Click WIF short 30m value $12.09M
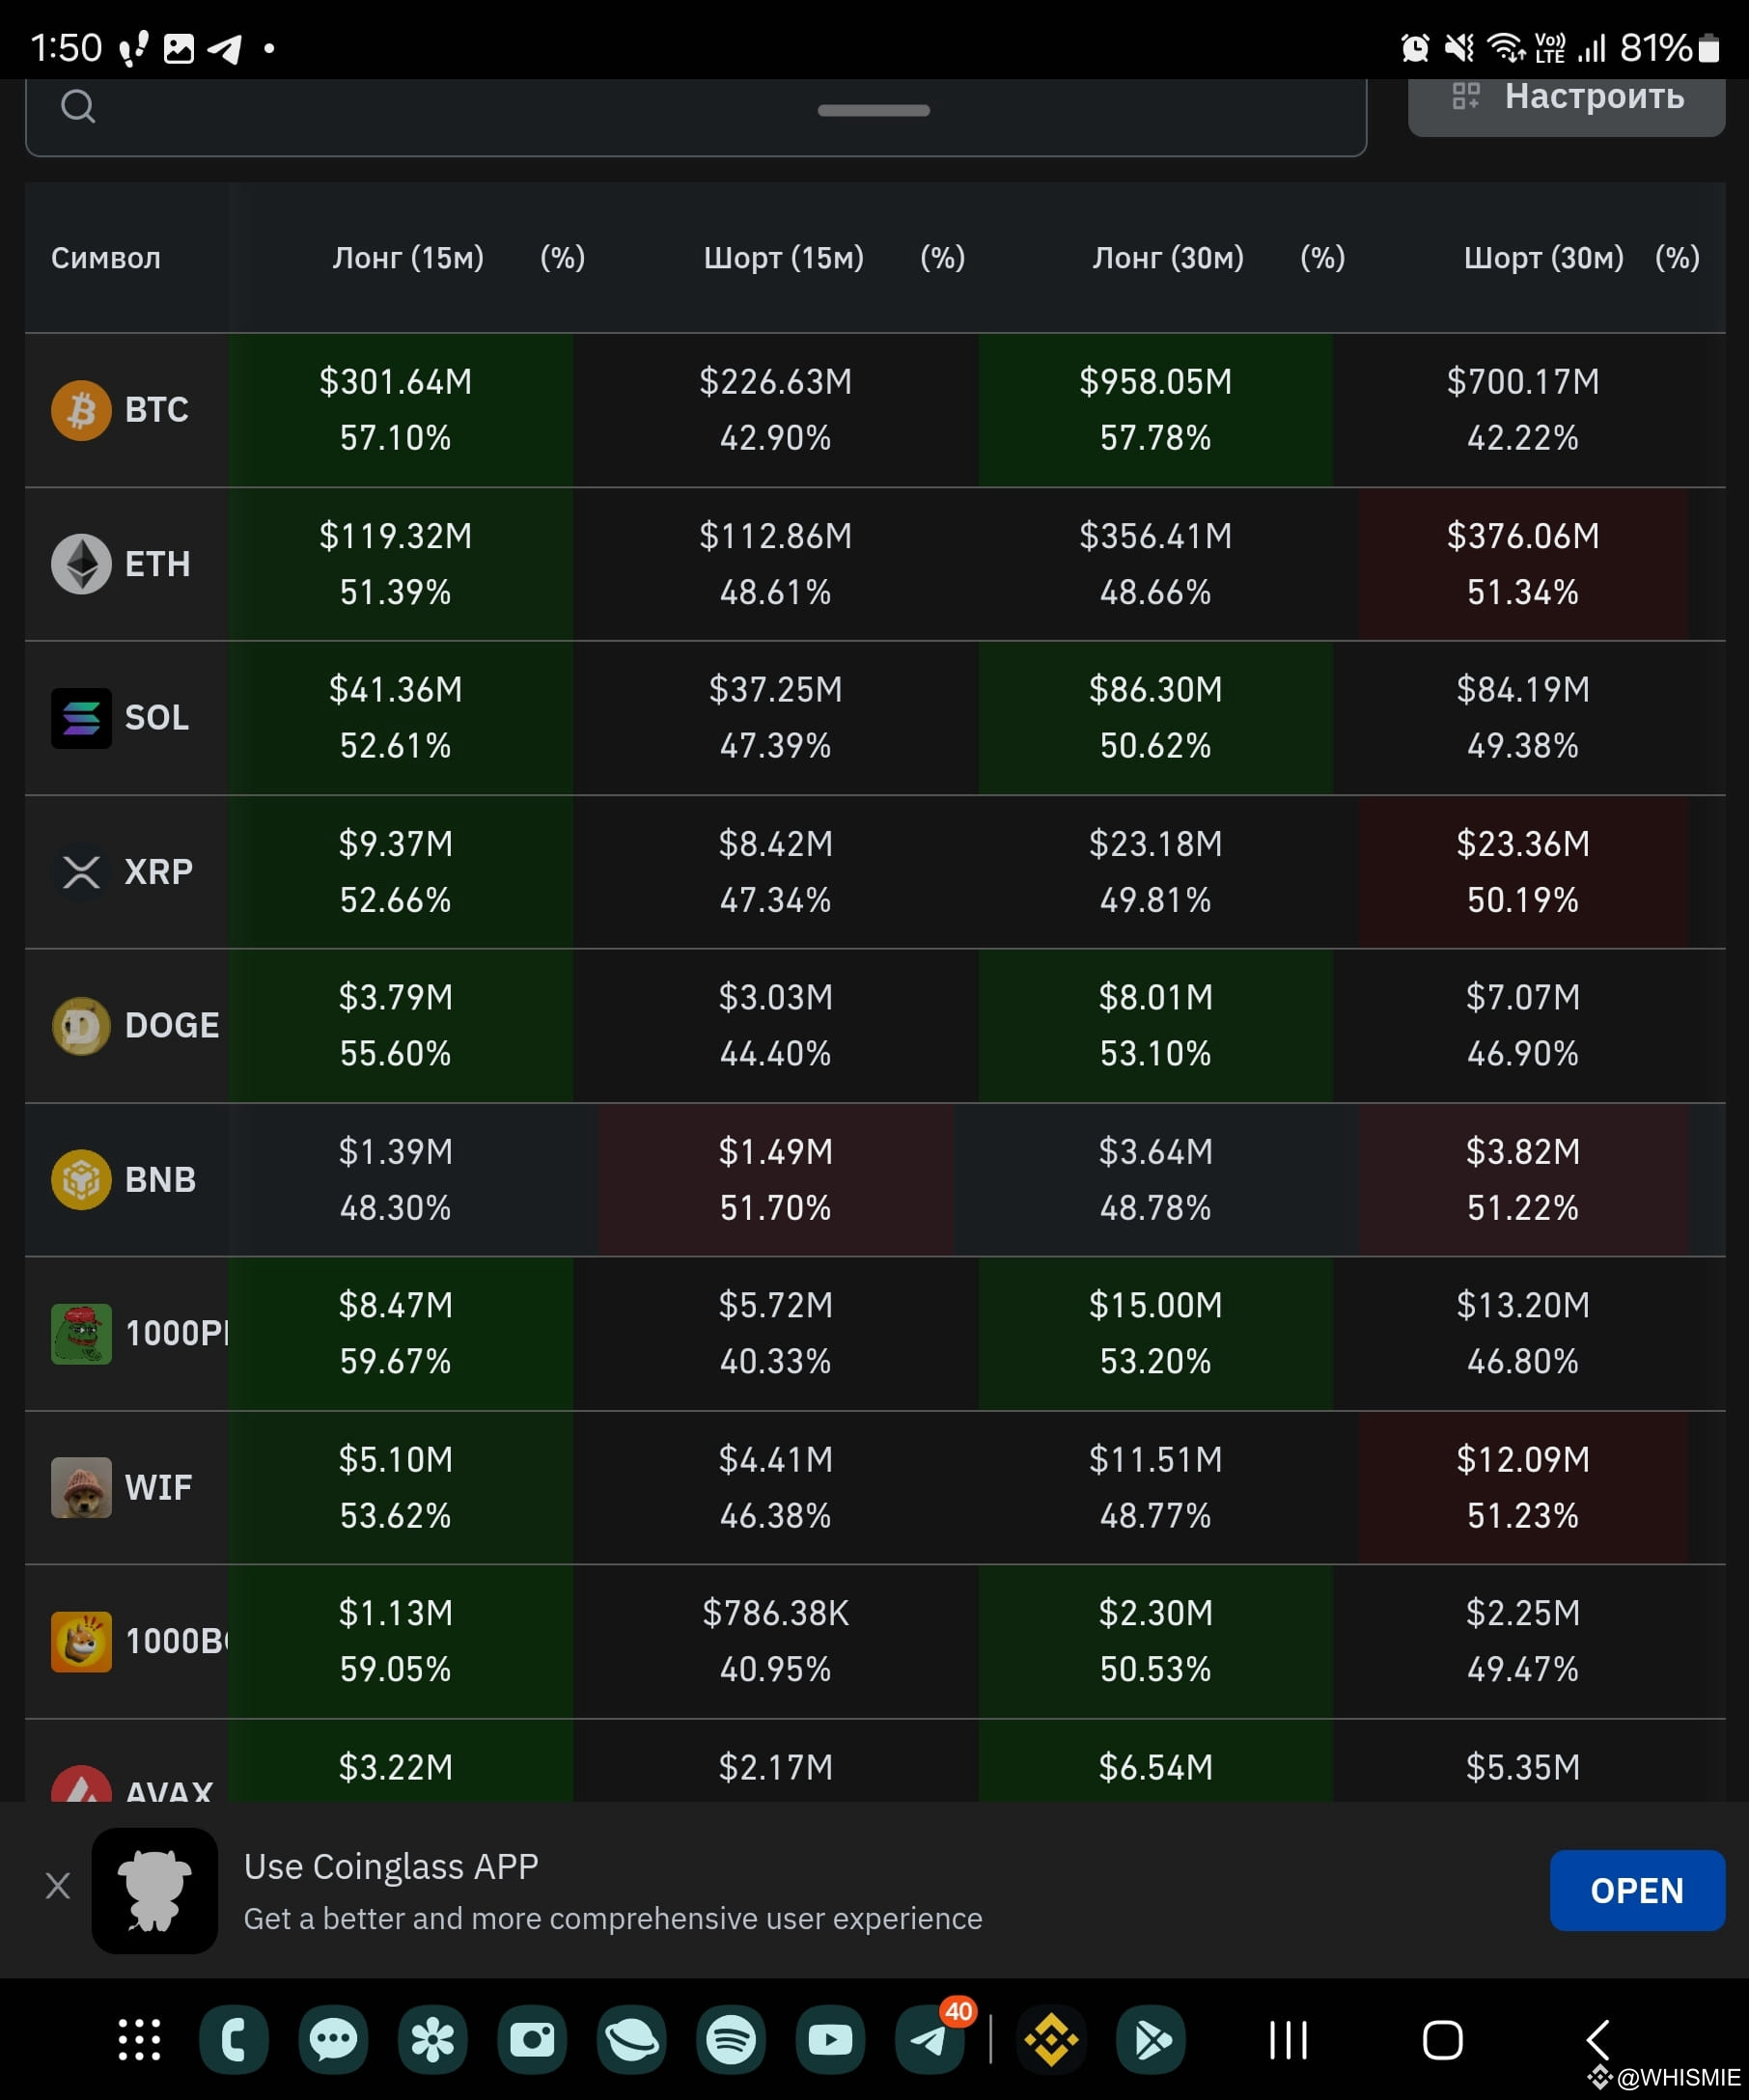The height and width of the screenshot is (2100, 1749). (1523, 1460)
